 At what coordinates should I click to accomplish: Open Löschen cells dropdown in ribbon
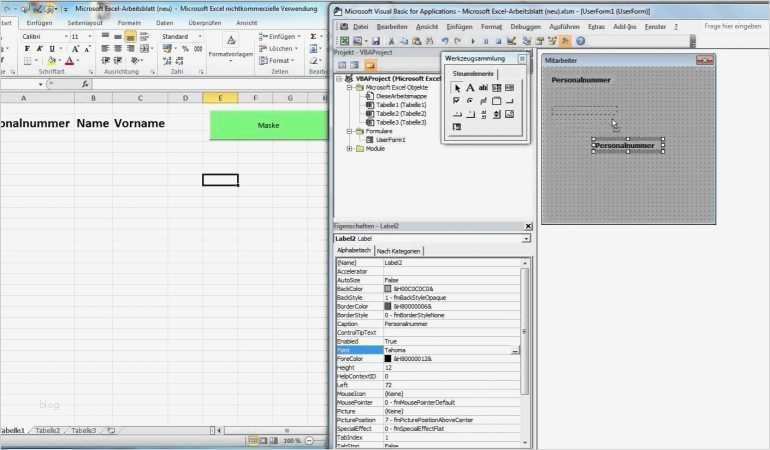coord(279,49)
